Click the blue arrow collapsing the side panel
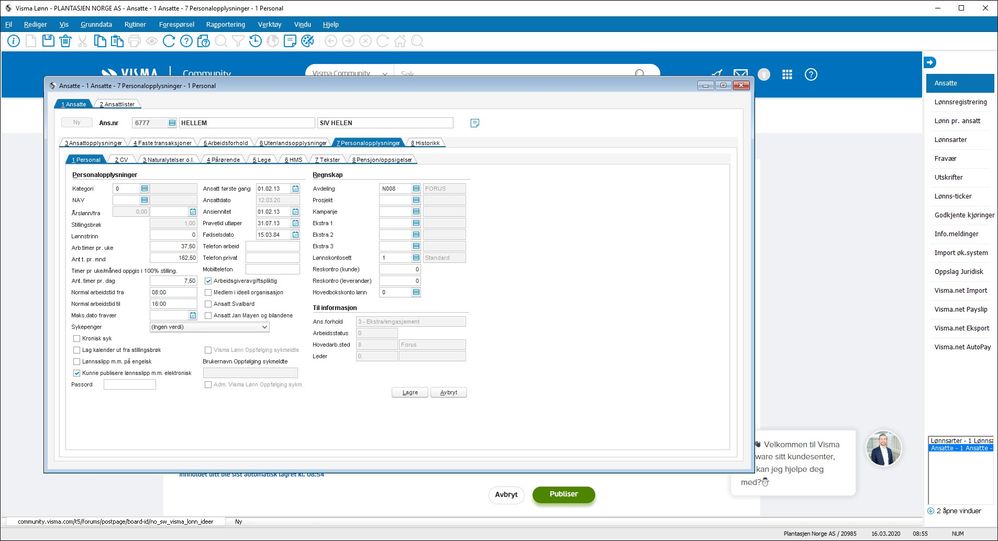998x541 pixels. pyautogui.click(x=930, y=62)
